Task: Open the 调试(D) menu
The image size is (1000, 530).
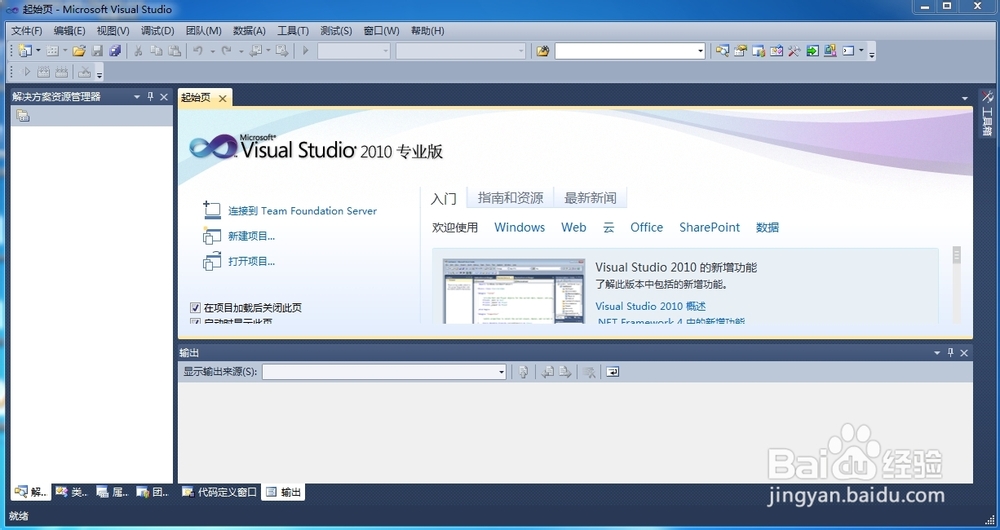Action: pos(158,31)
